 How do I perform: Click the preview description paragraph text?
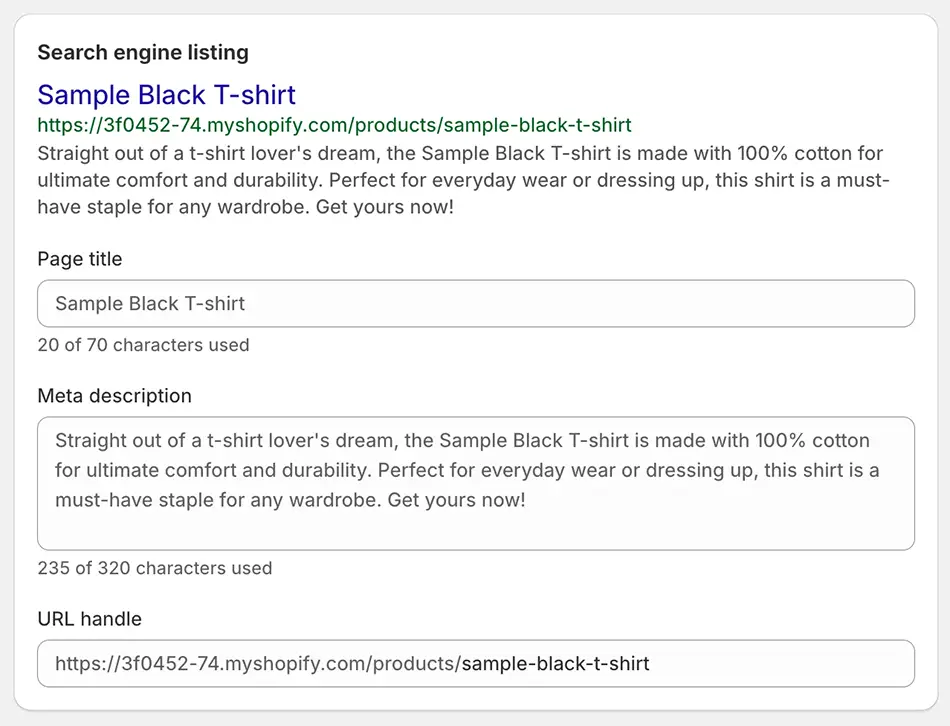(x=463, y=180)
